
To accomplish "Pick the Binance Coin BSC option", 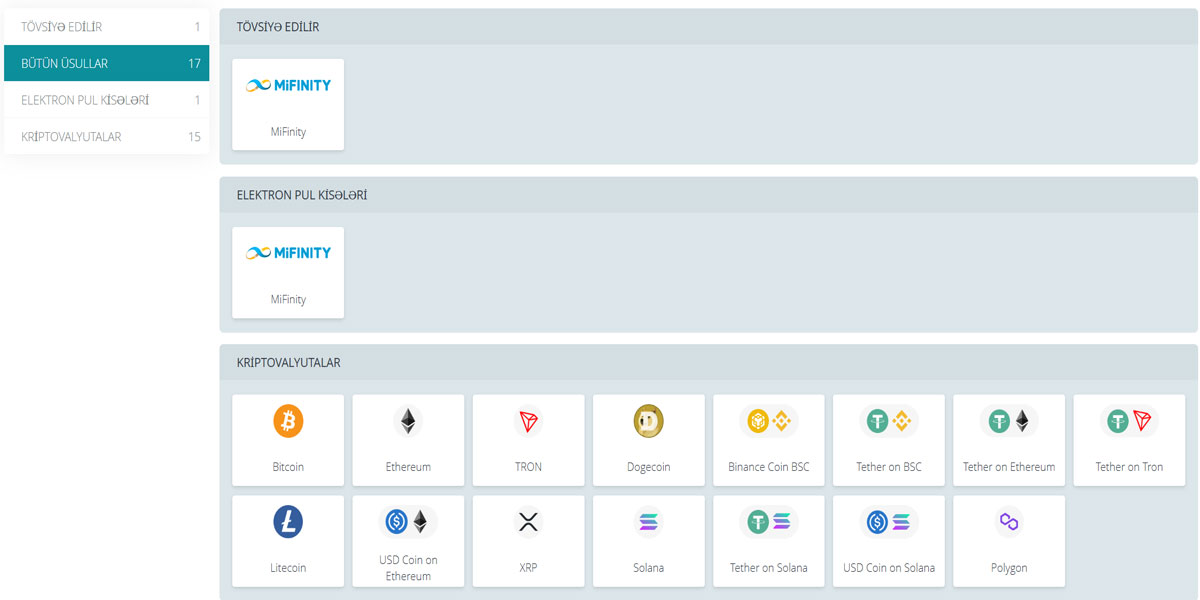I will click(768, 423).
